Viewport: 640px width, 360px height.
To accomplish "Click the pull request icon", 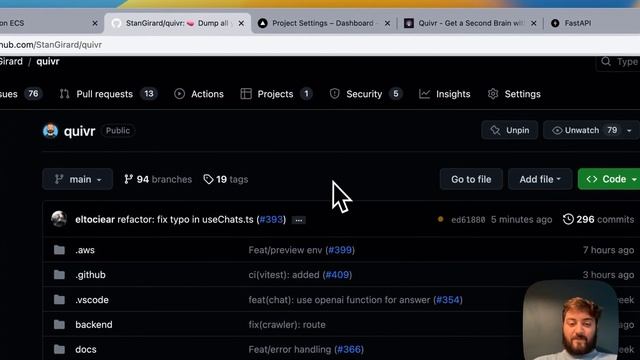I will point(64,94).
